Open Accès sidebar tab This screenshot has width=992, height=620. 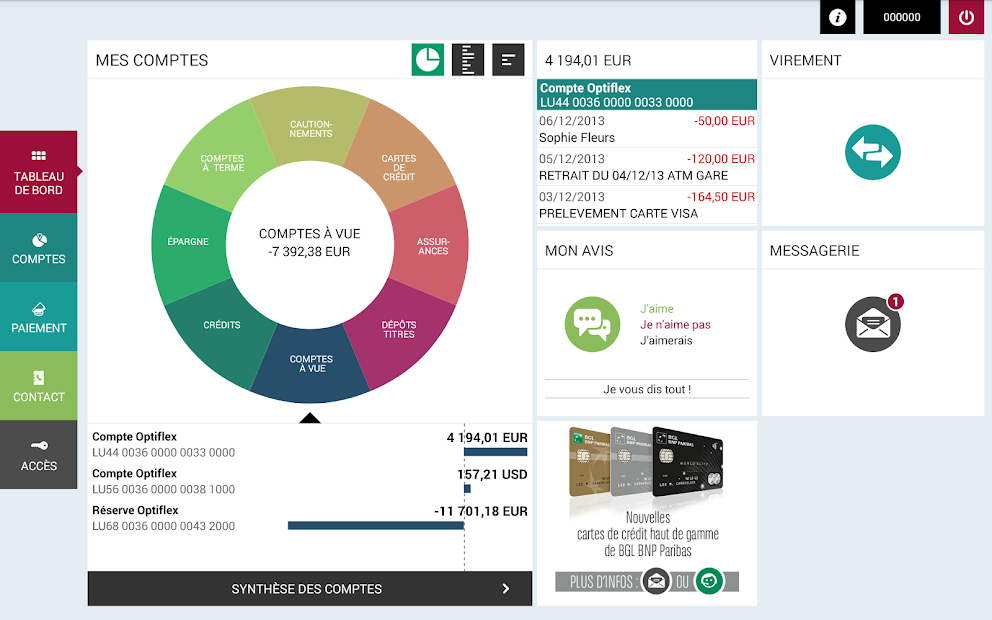[x=39, y=455]
